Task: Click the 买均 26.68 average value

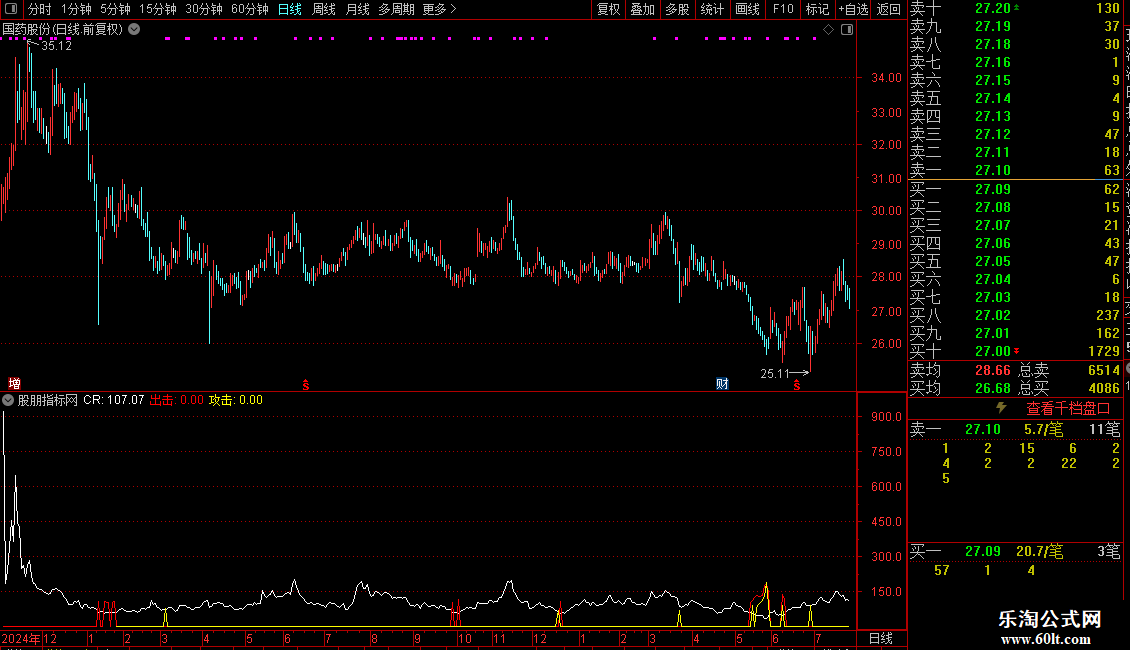Action: coord(992,388)
